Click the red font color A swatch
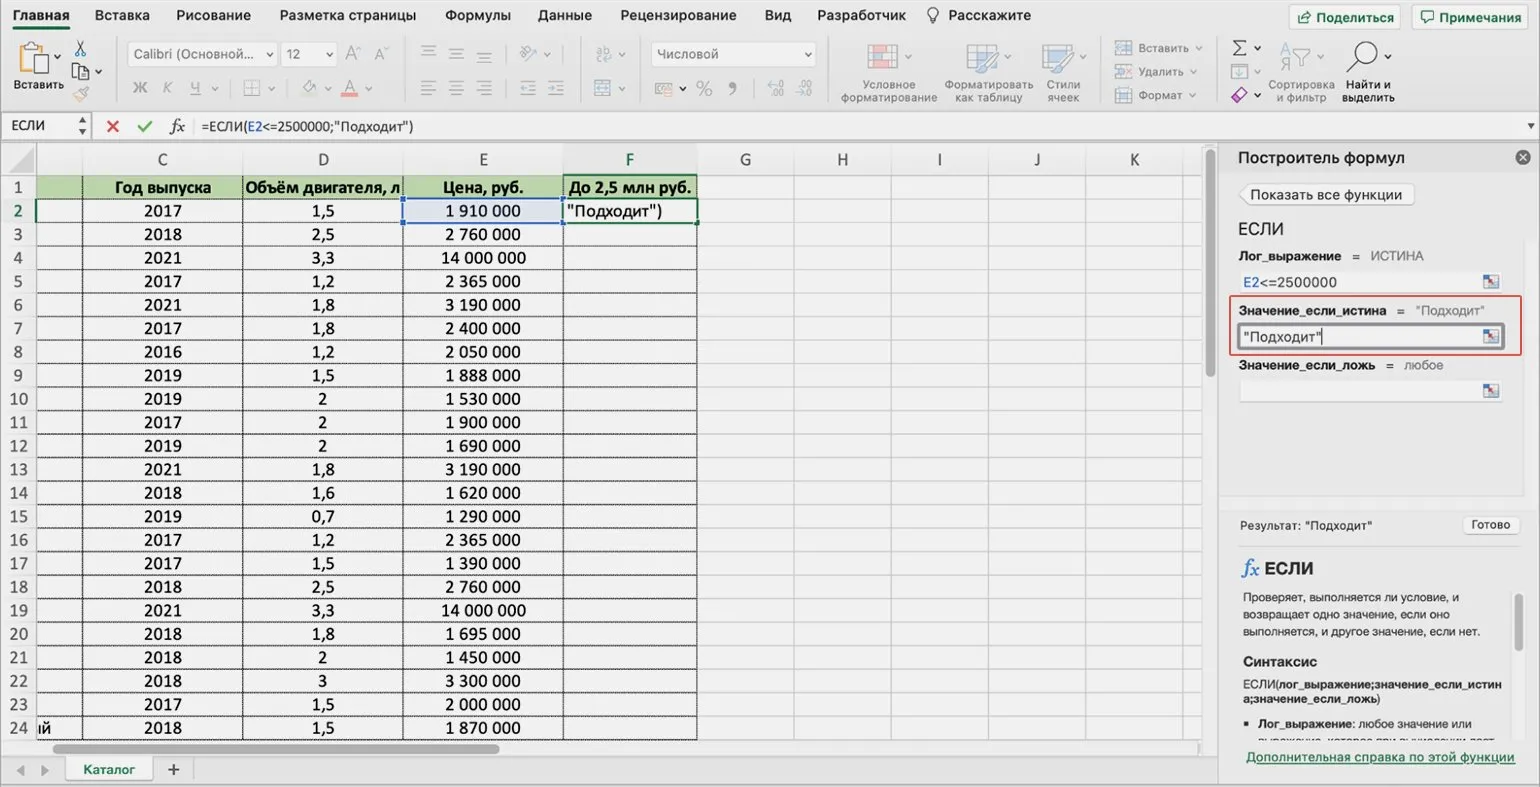1540x787 pixels. (x=349, y=89)
